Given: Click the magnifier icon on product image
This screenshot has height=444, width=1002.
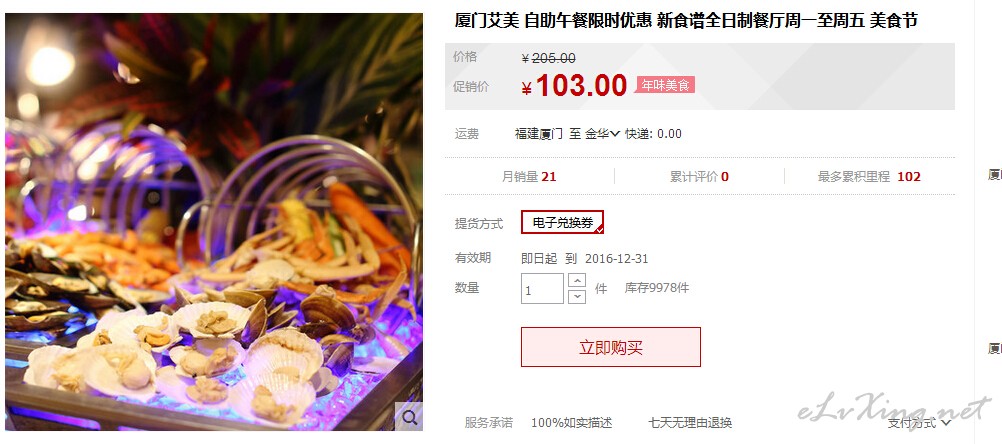Looking at the screenshot, I should (x=408, y=417).
